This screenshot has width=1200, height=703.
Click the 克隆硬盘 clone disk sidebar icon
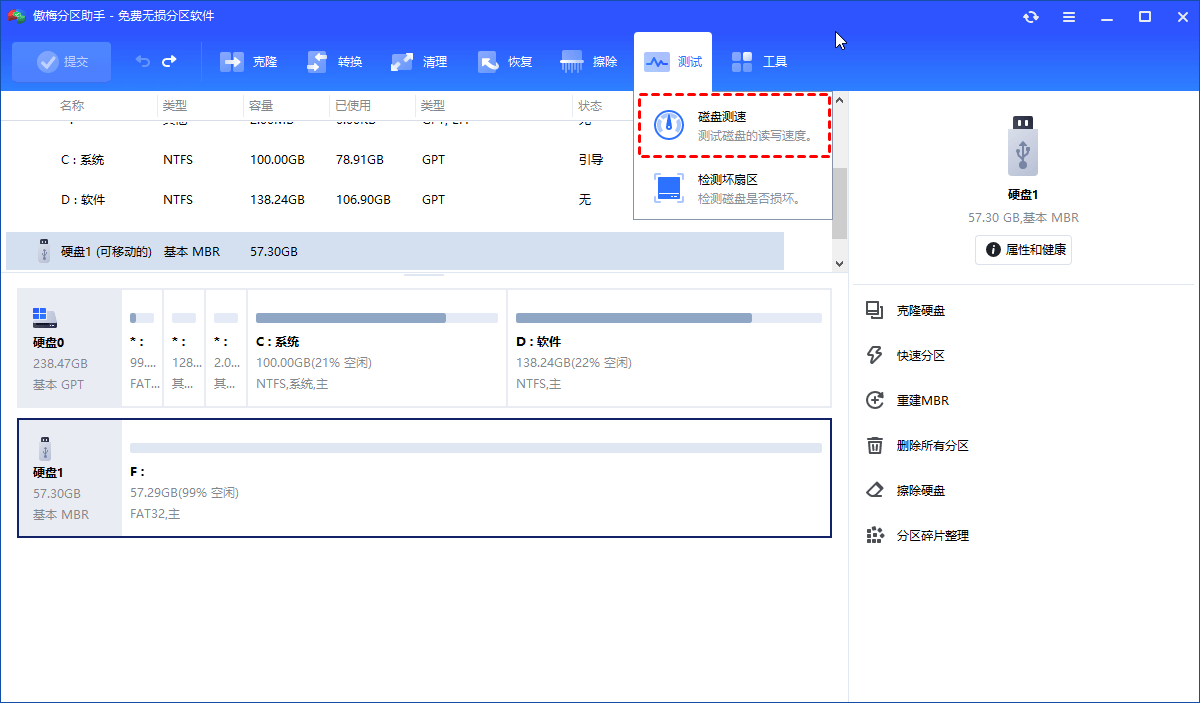point(877,310)
